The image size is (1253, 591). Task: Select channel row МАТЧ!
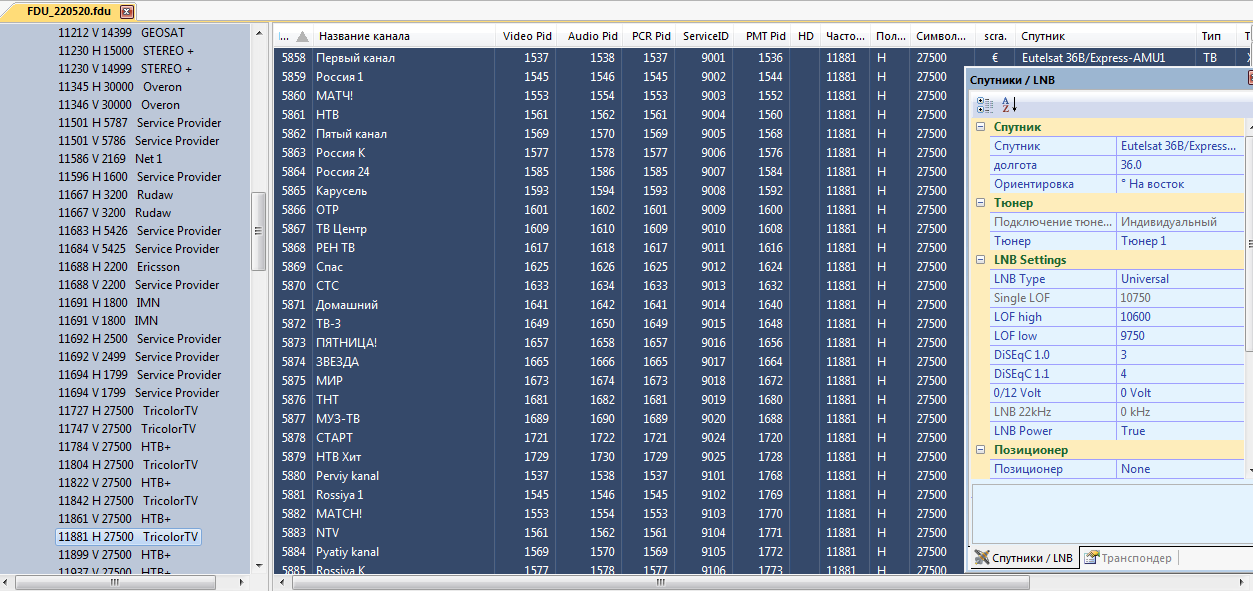[622, 96]
